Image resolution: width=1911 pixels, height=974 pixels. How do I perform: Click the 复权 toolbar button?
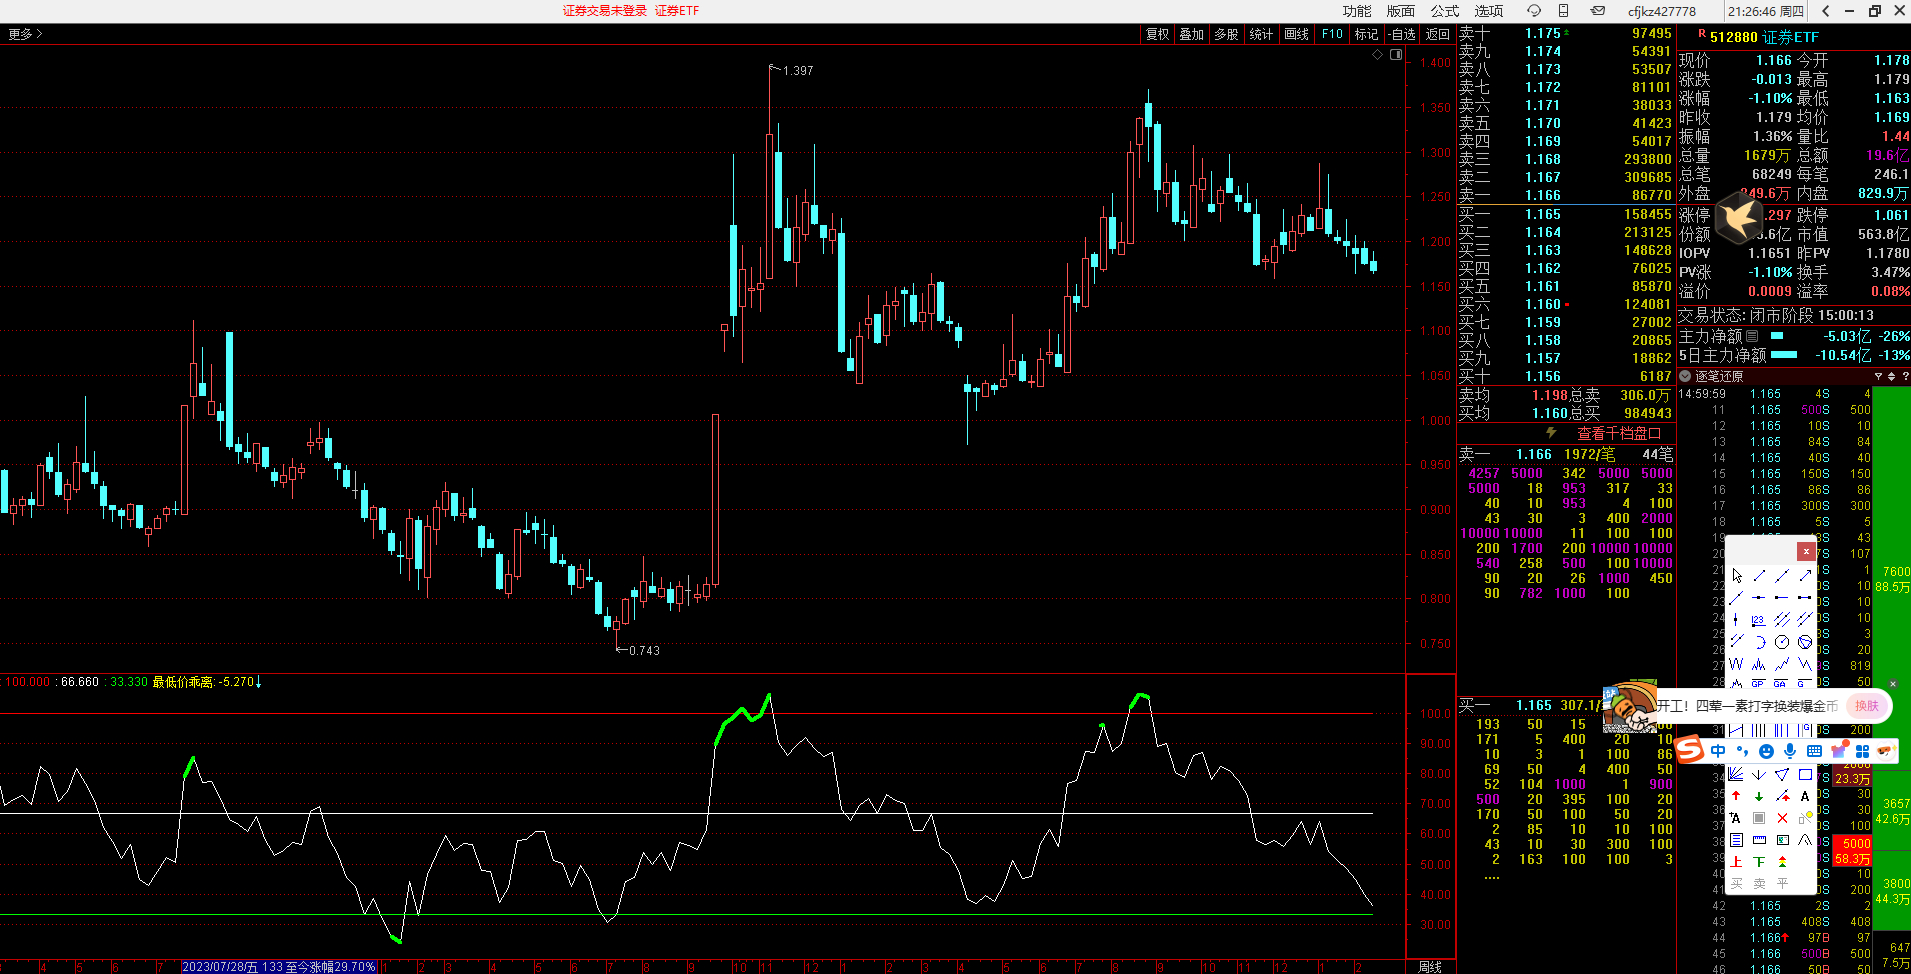click(x=1158, y=34)
